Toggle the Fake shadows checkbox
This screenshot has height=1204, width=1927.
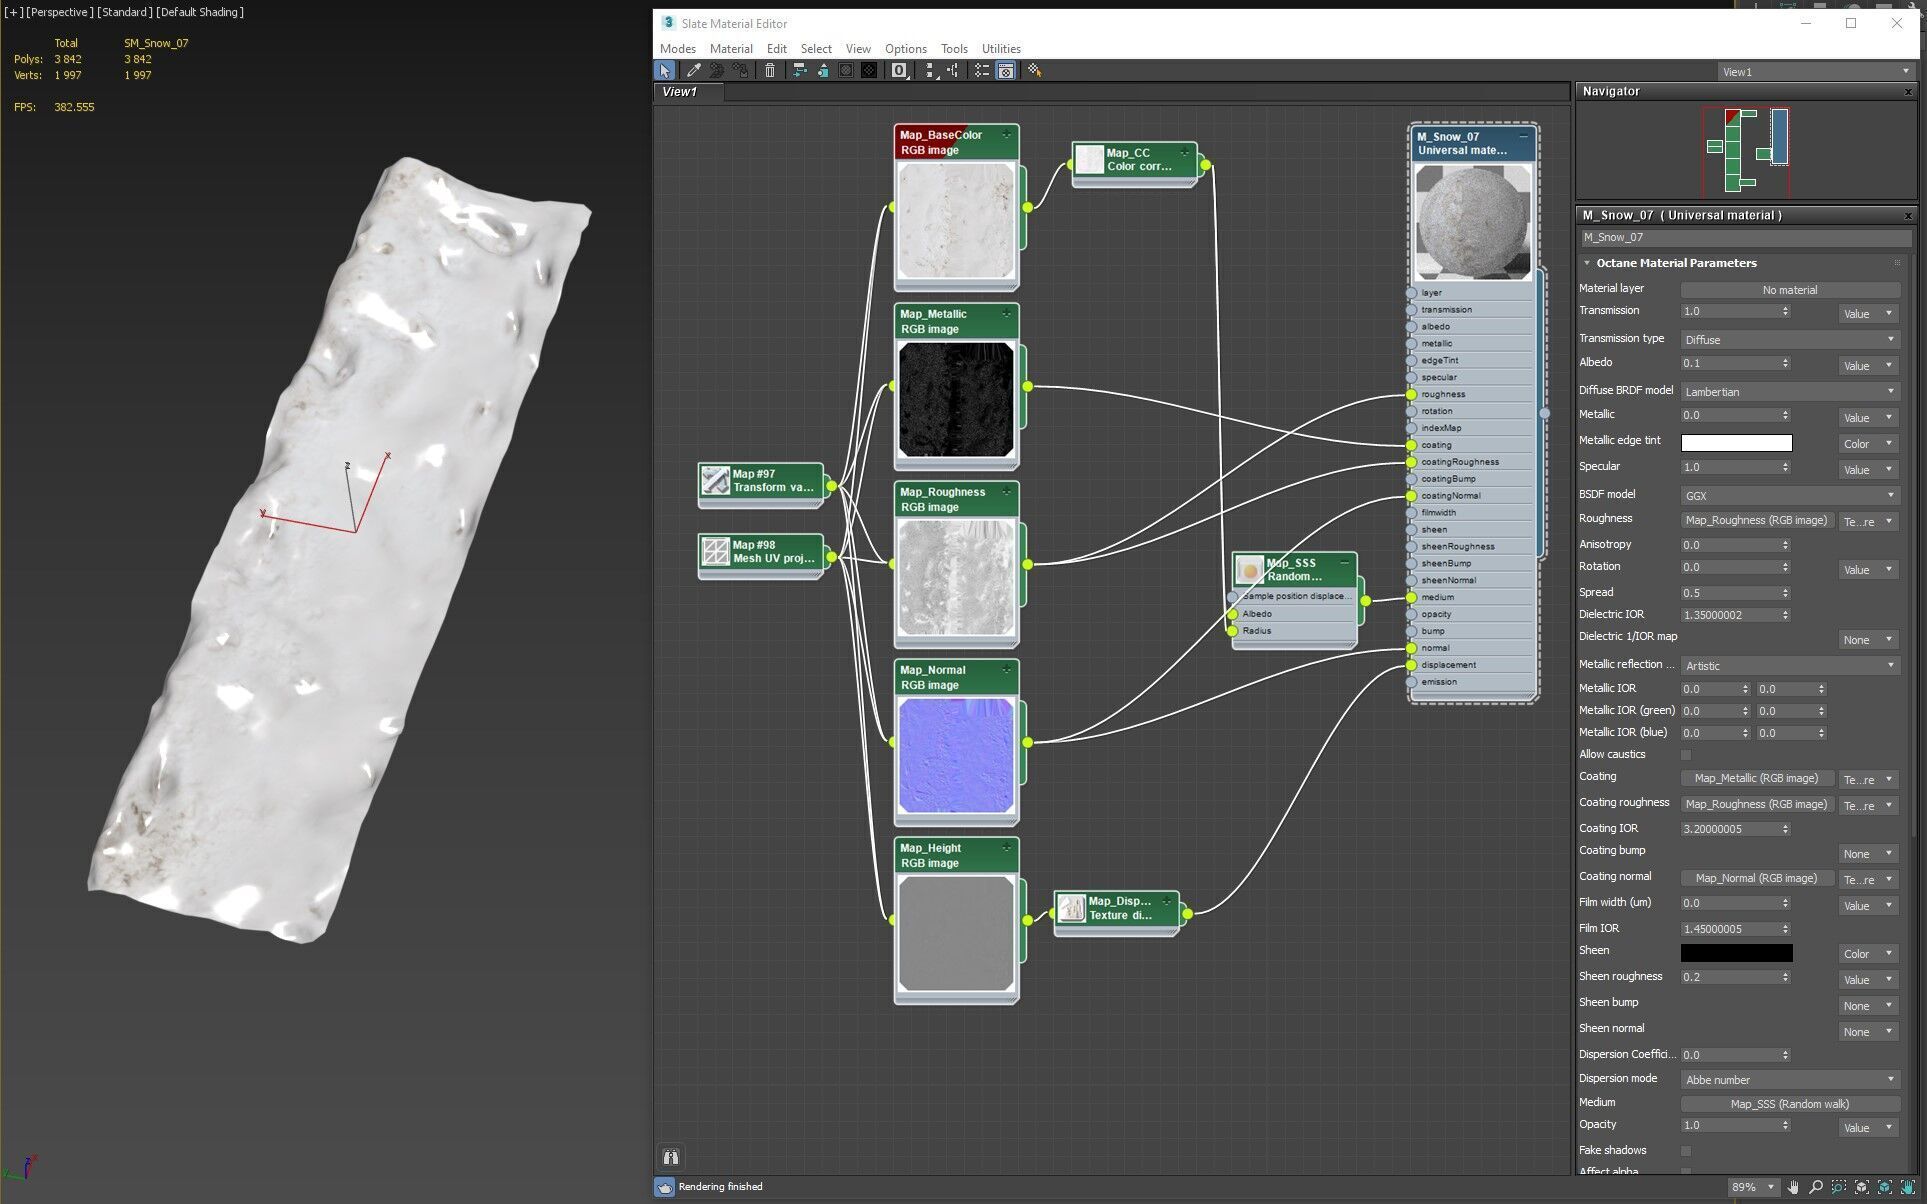pos(1686,1151)
